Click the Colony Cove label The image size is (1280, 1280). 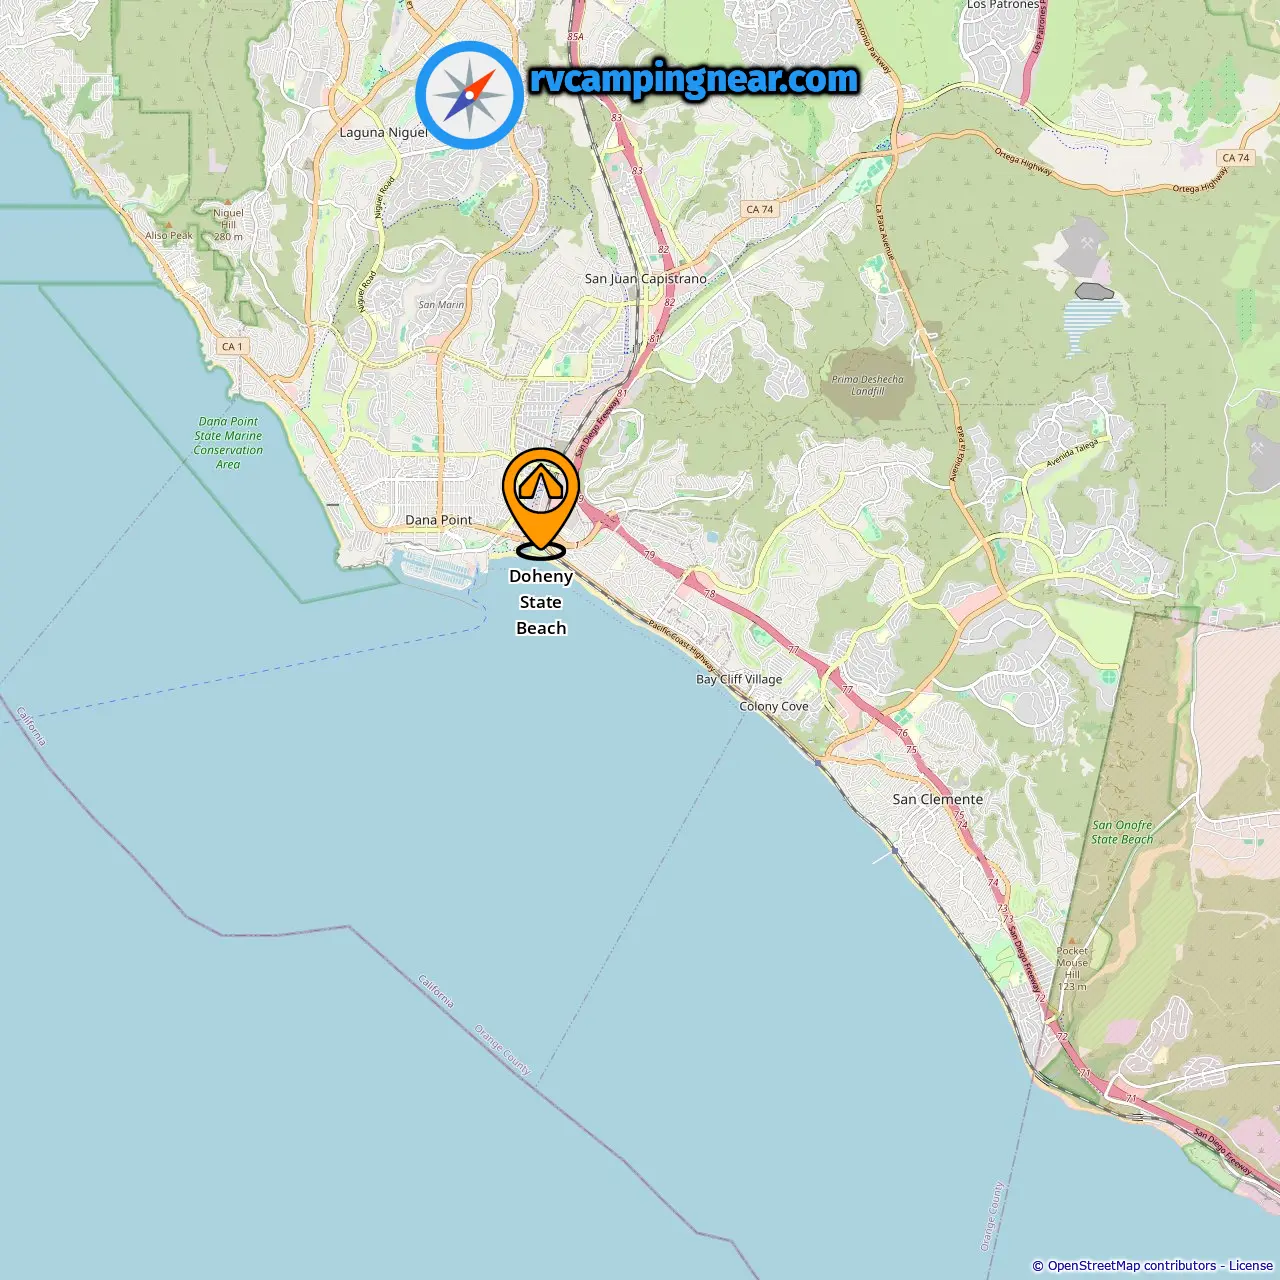click(774, 706)
